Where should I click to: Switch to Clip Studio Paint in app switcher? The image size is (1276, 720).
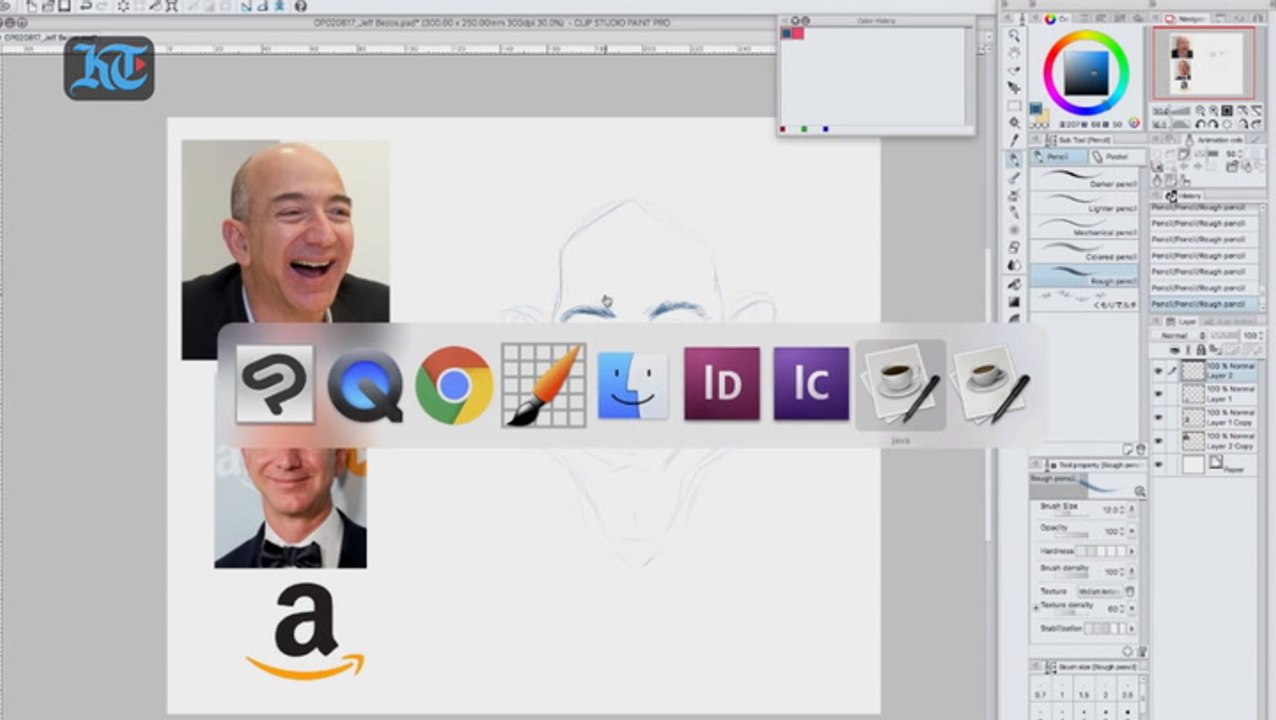point(275,385)
